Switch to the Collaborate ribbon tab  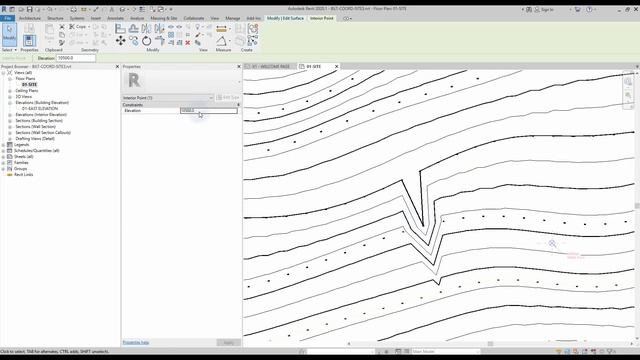click(193, 18)
